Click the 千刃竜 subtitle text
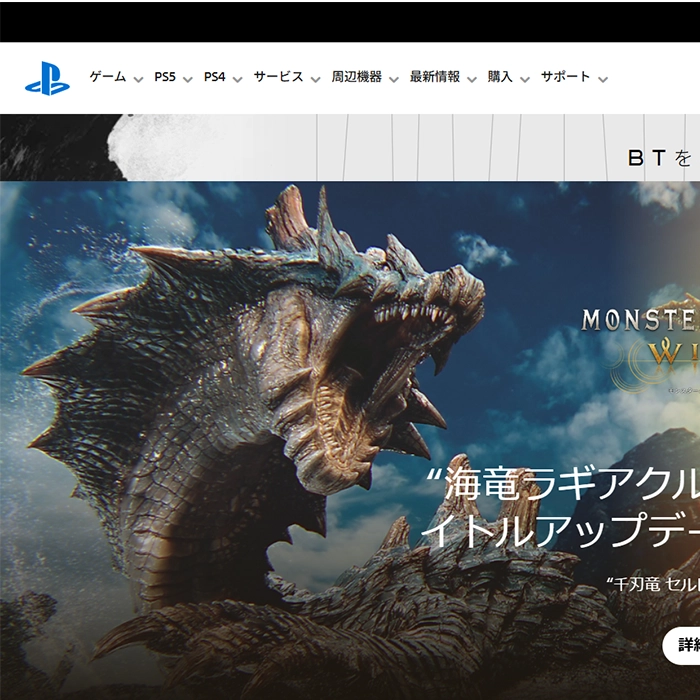The image size is (700, 700). point(653,584)
